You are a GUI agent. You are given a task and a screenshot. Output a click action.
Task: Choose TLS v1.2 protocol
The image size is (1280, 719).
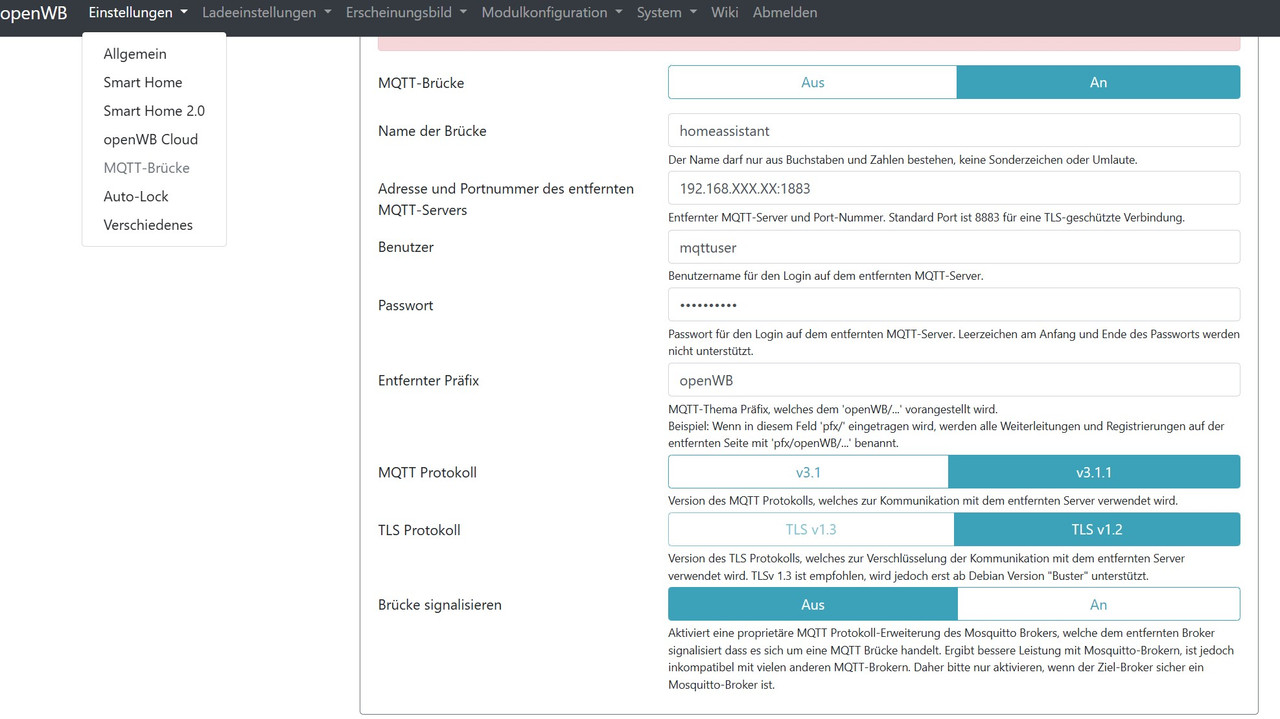pos(1097,530)
